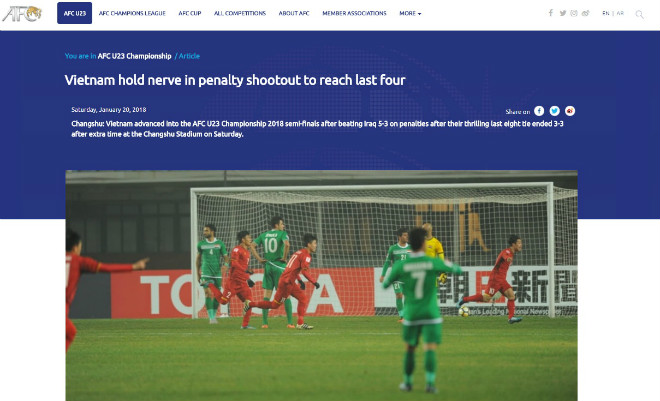This screenshot has height=401, width=660.
Task: Open AFC Champions League menu item
Action: tap(132, 13)
